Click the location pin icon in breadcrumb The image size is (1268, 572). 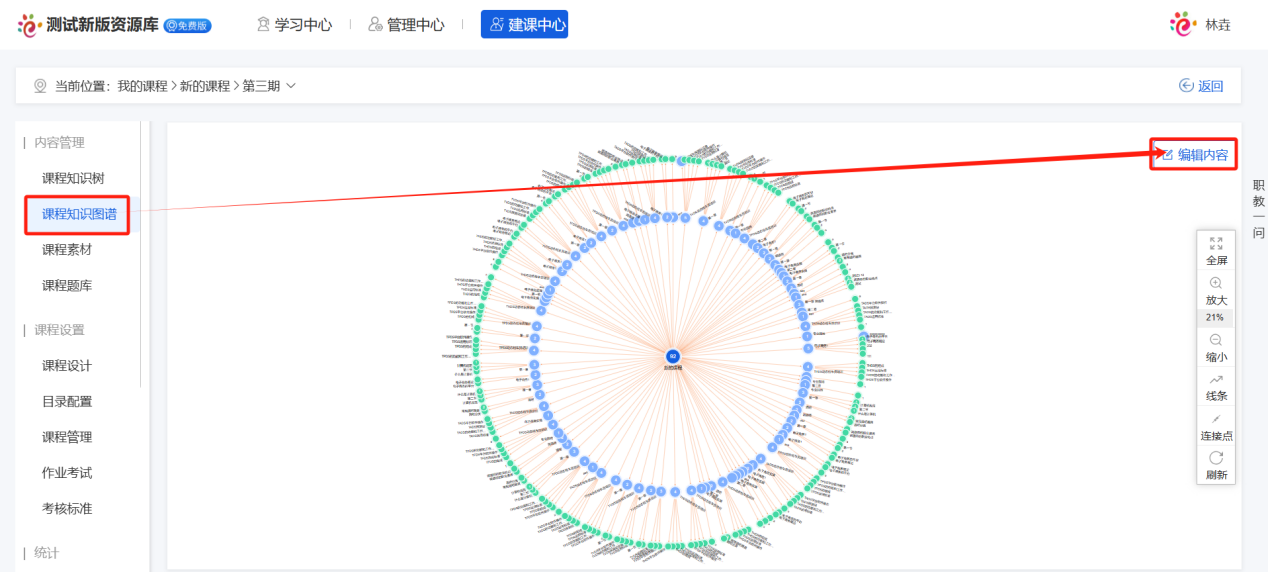point(40,86)
